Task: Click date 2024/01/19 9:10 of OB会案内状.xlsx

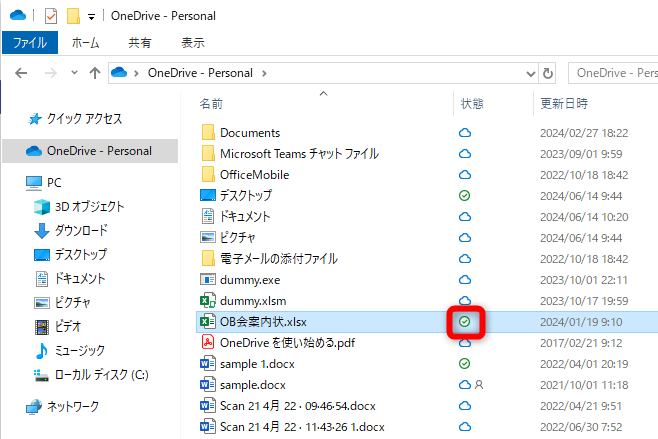Action: [x=581, y=322]
